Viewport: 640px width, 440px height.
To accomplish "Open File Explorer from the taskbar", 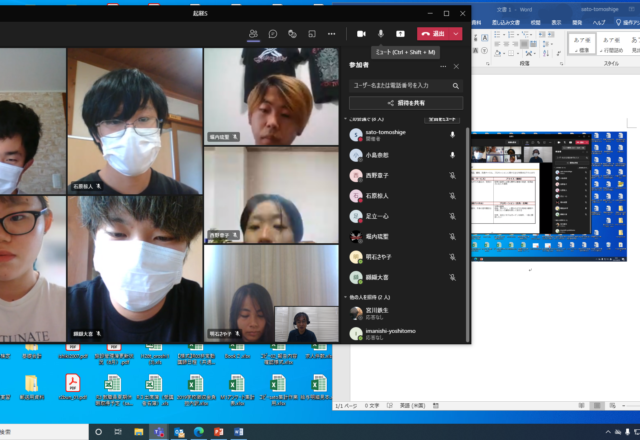I will (138, 431).
